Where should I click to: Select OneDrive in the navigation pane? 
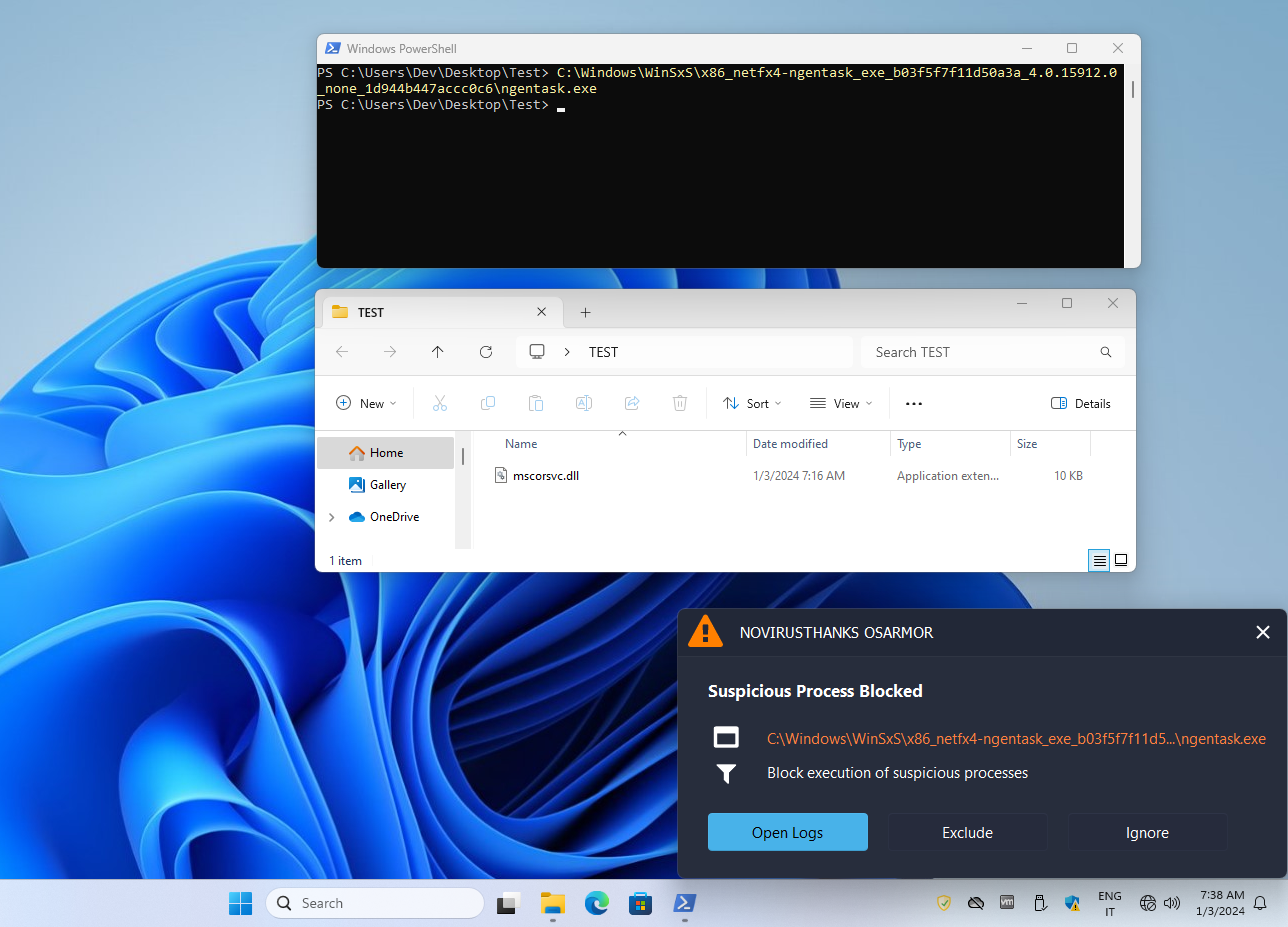click(x=394, y=517)
